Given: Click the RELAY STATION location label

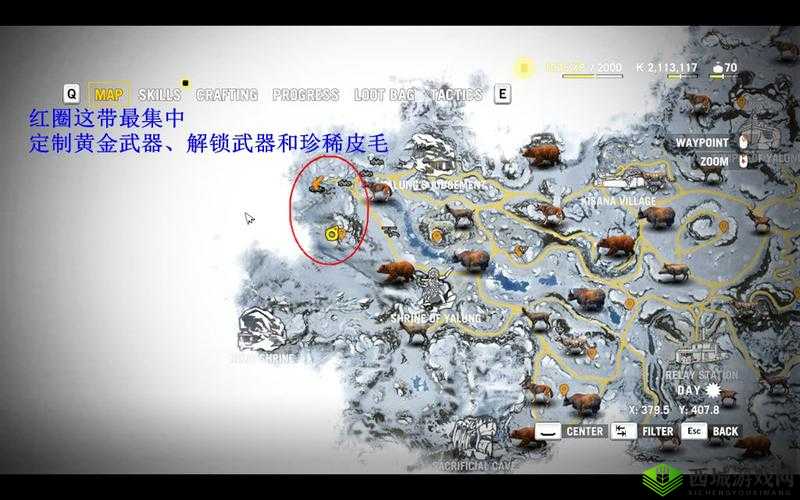Looking at the screenshot, I should (x=702, y=376).
